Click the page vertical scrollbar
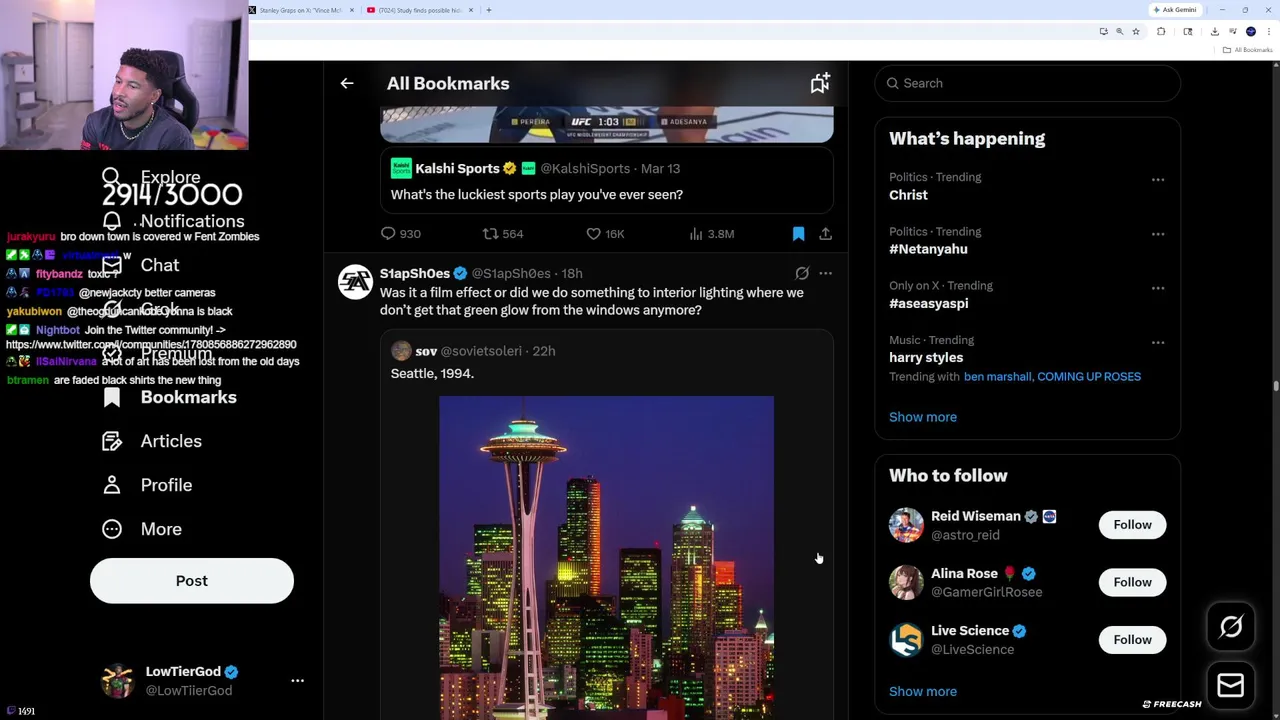The height and width of the screenshot is (720, 1280). pos(1275,388)
